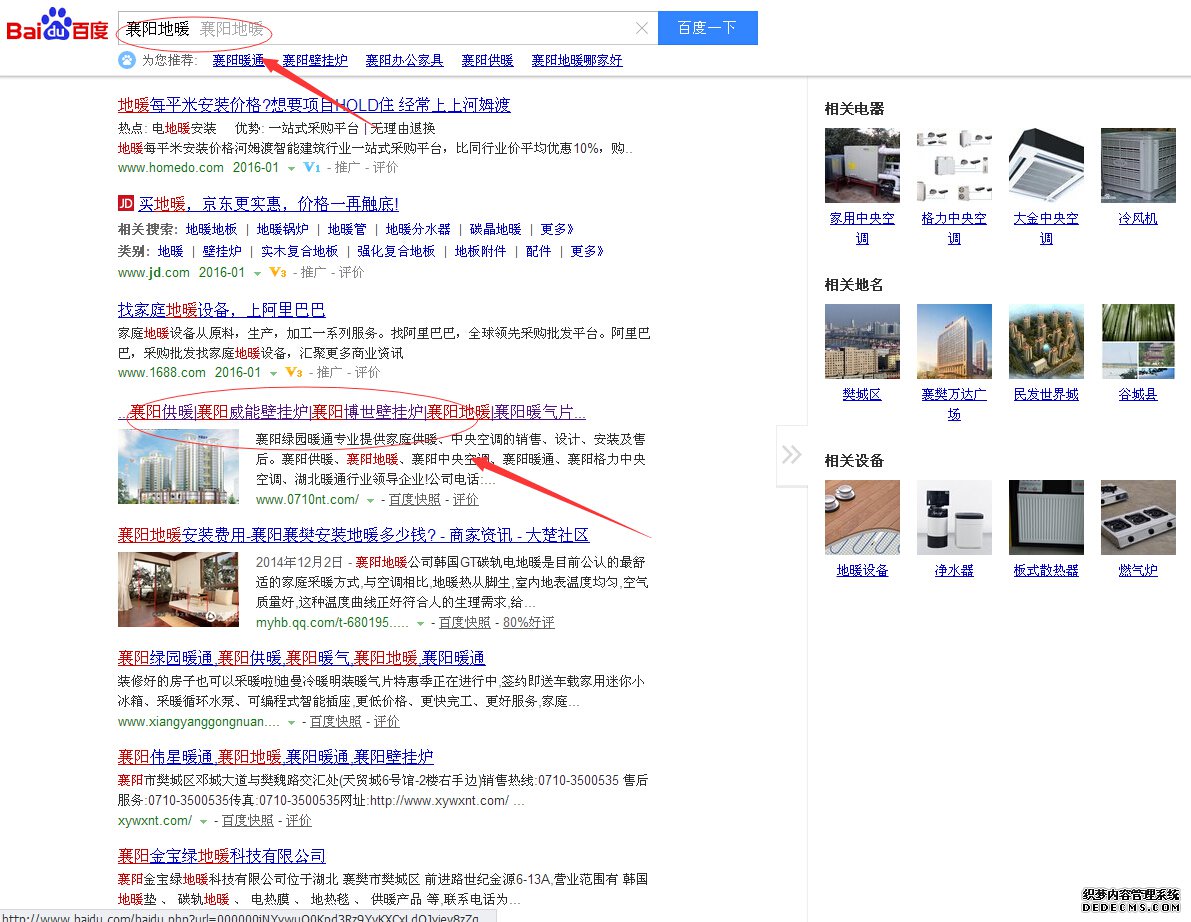
Task: Open 襄阳绿园暖通 襄阳供暖 result title
Action: [x=302, y=658]
